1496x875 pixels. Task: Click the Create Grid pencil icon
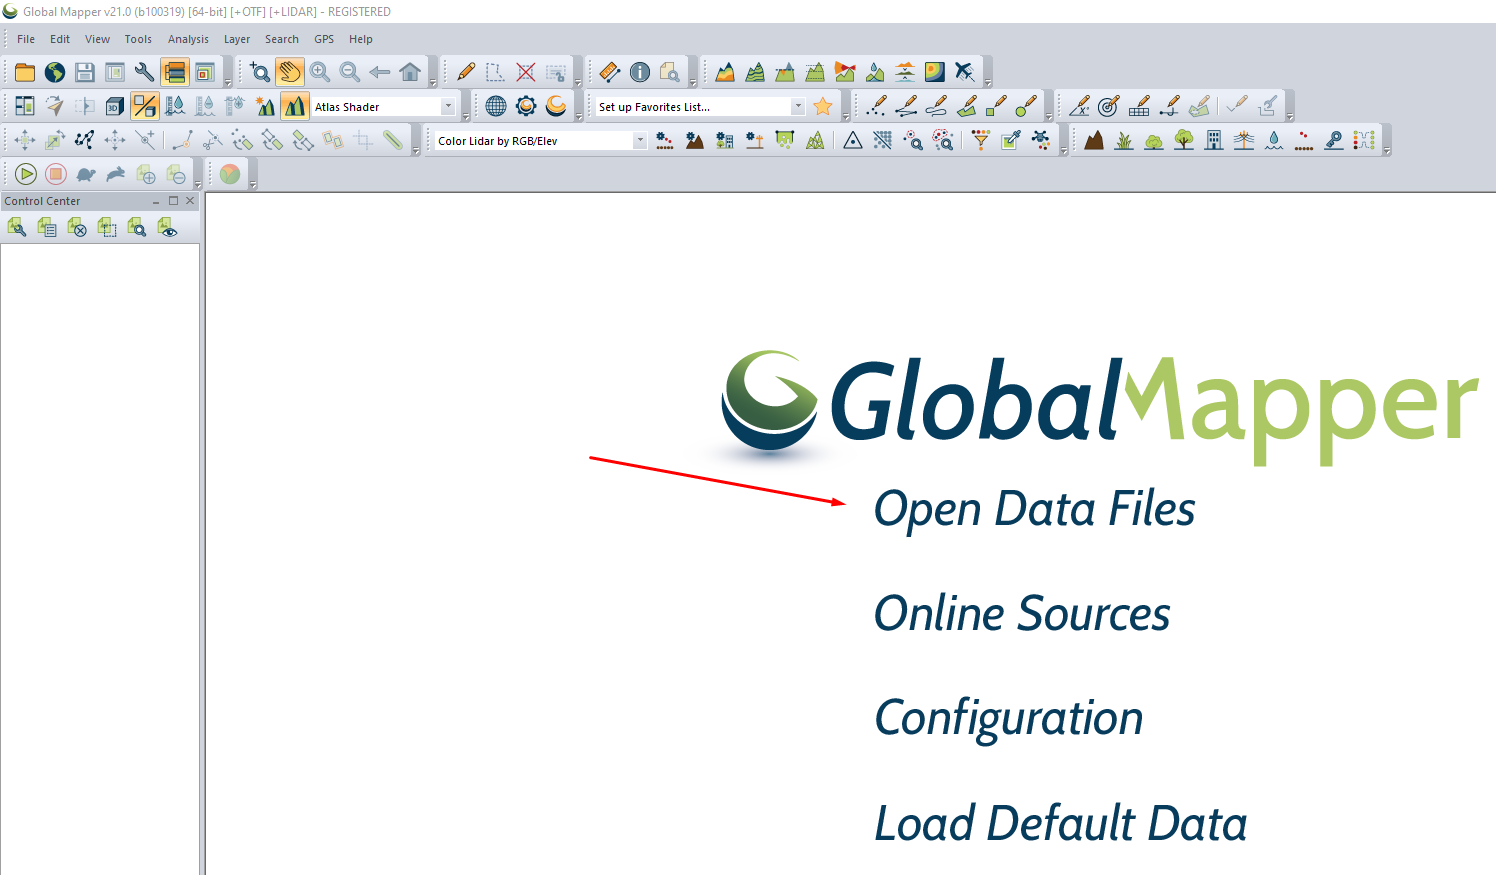coord(1139,106)
